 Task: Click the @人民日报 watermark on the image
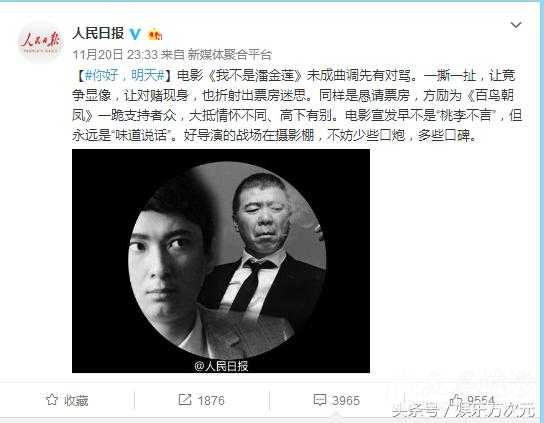(221, 366)
